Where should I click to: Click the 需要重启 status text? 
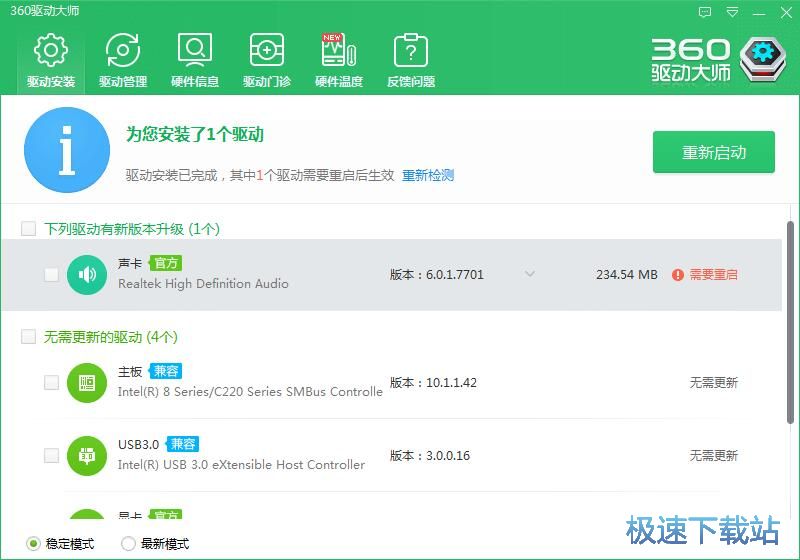pyautogui.click(x=713, y=275)
